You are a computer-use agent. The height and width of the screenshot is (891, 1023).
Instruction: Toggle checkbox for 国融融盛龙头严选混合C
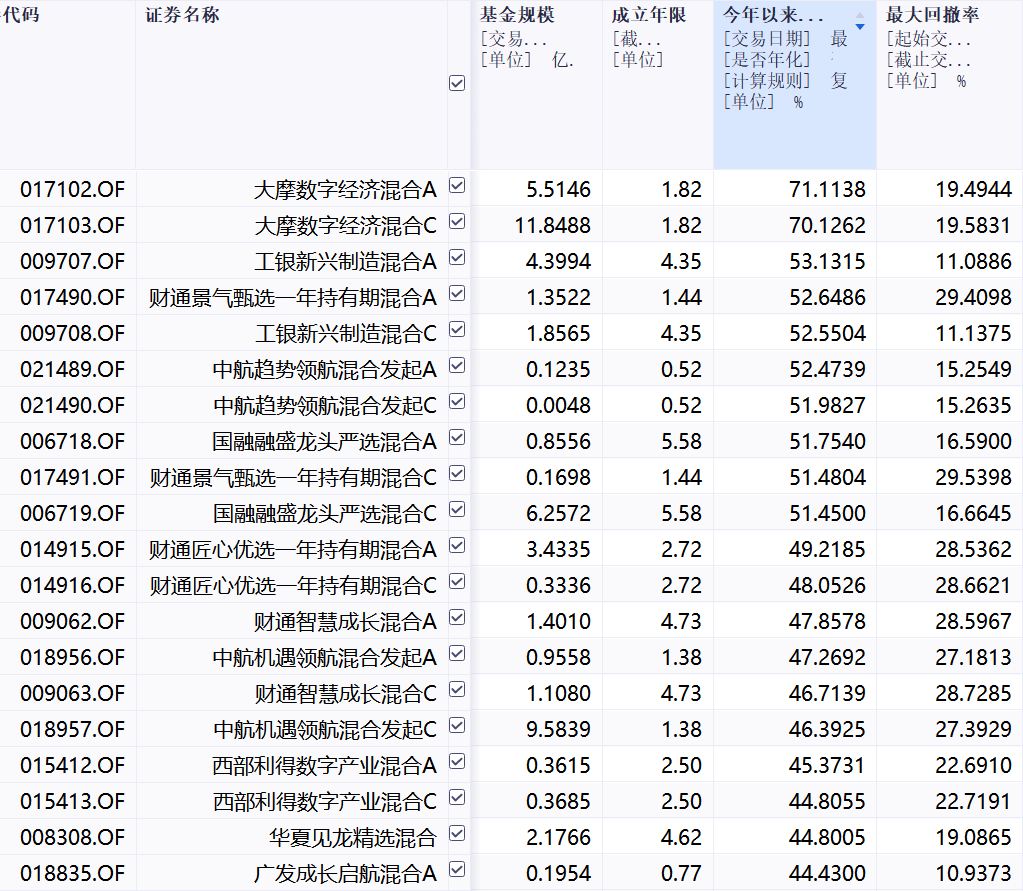(457, 509)
